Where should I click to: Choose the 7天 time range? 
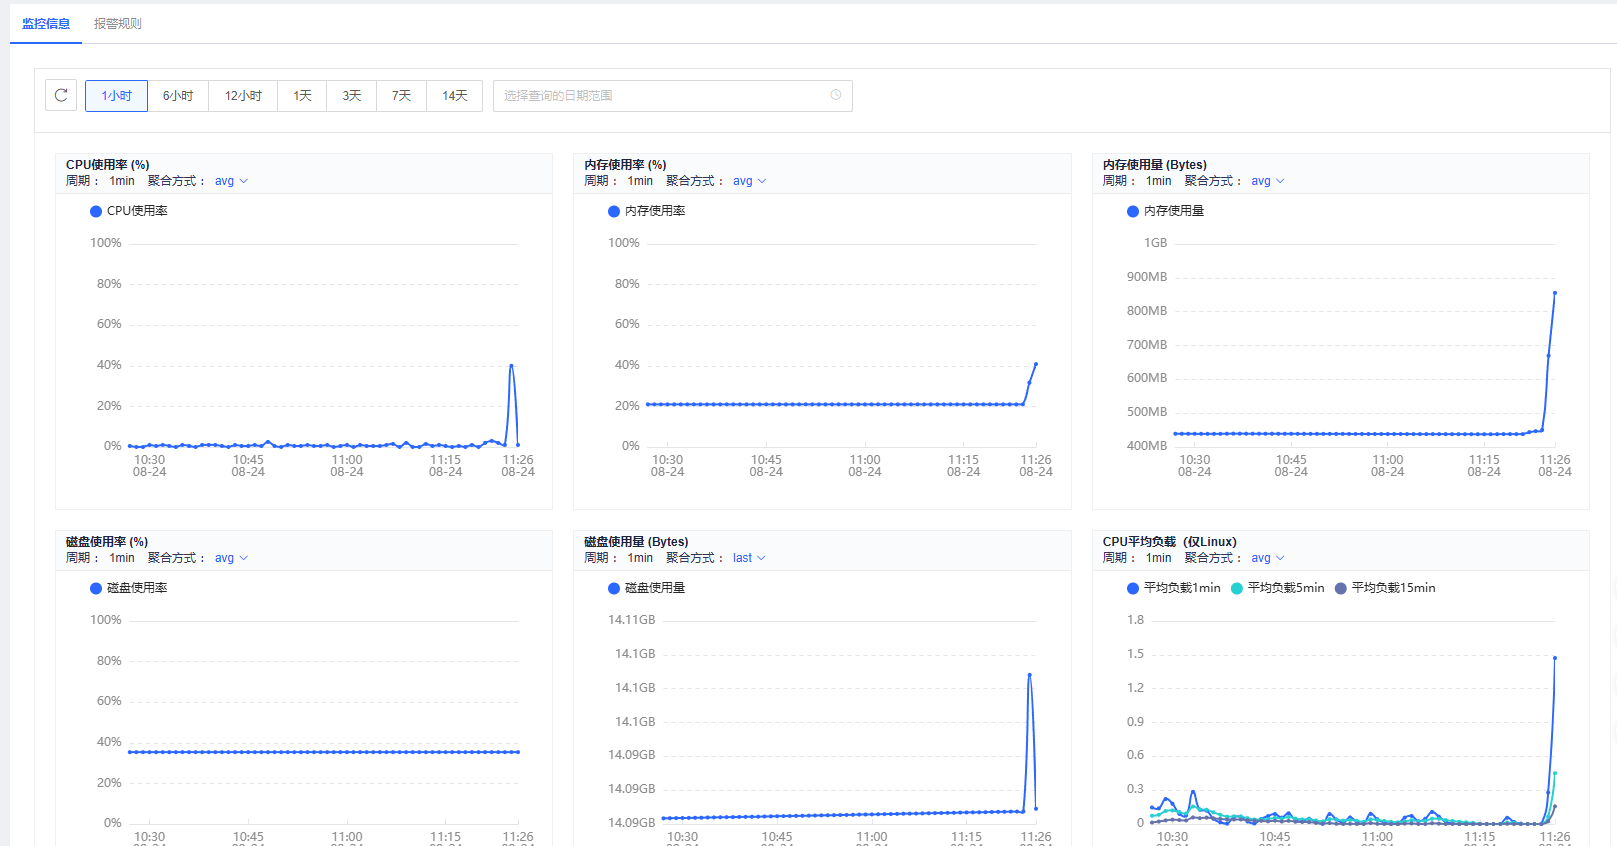point(401,96)
